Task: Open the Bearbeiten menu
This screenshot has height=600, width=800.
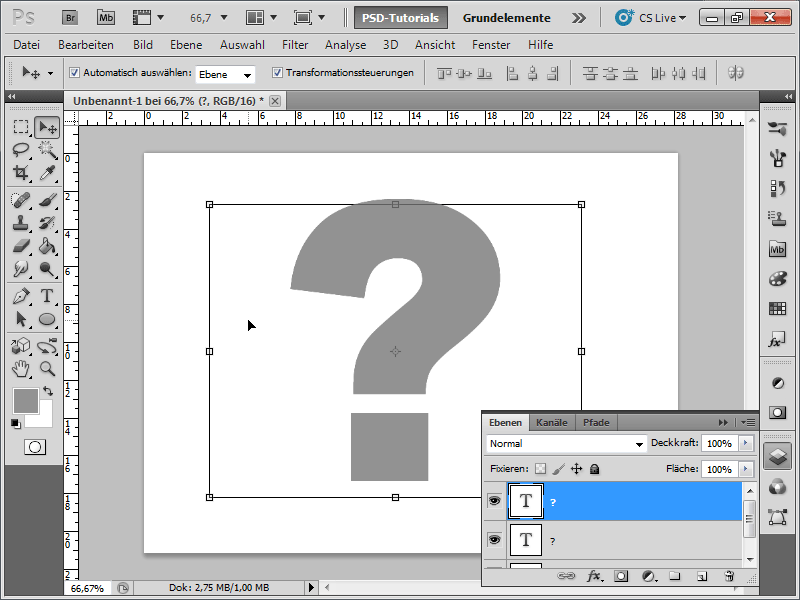Action: point(86,45)
